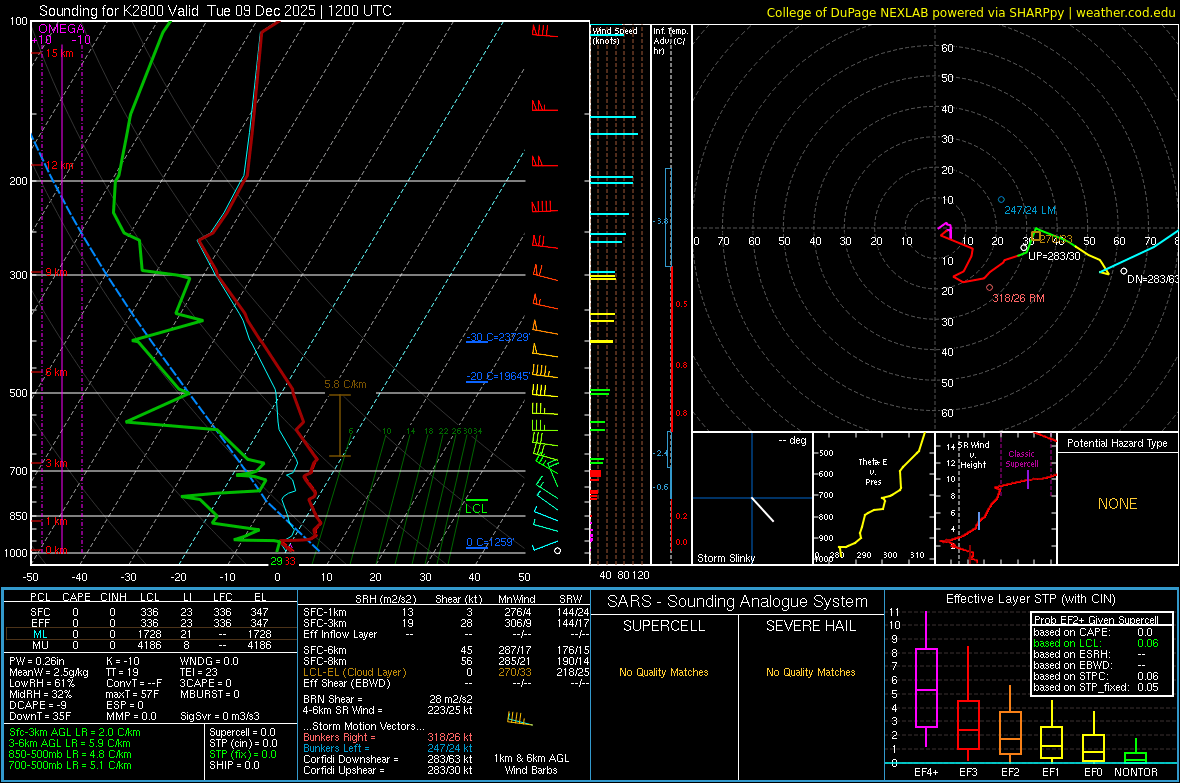Screen dimensions: 1180x783
Task: Click the BRN Shear value row
Action: [388, 699]
